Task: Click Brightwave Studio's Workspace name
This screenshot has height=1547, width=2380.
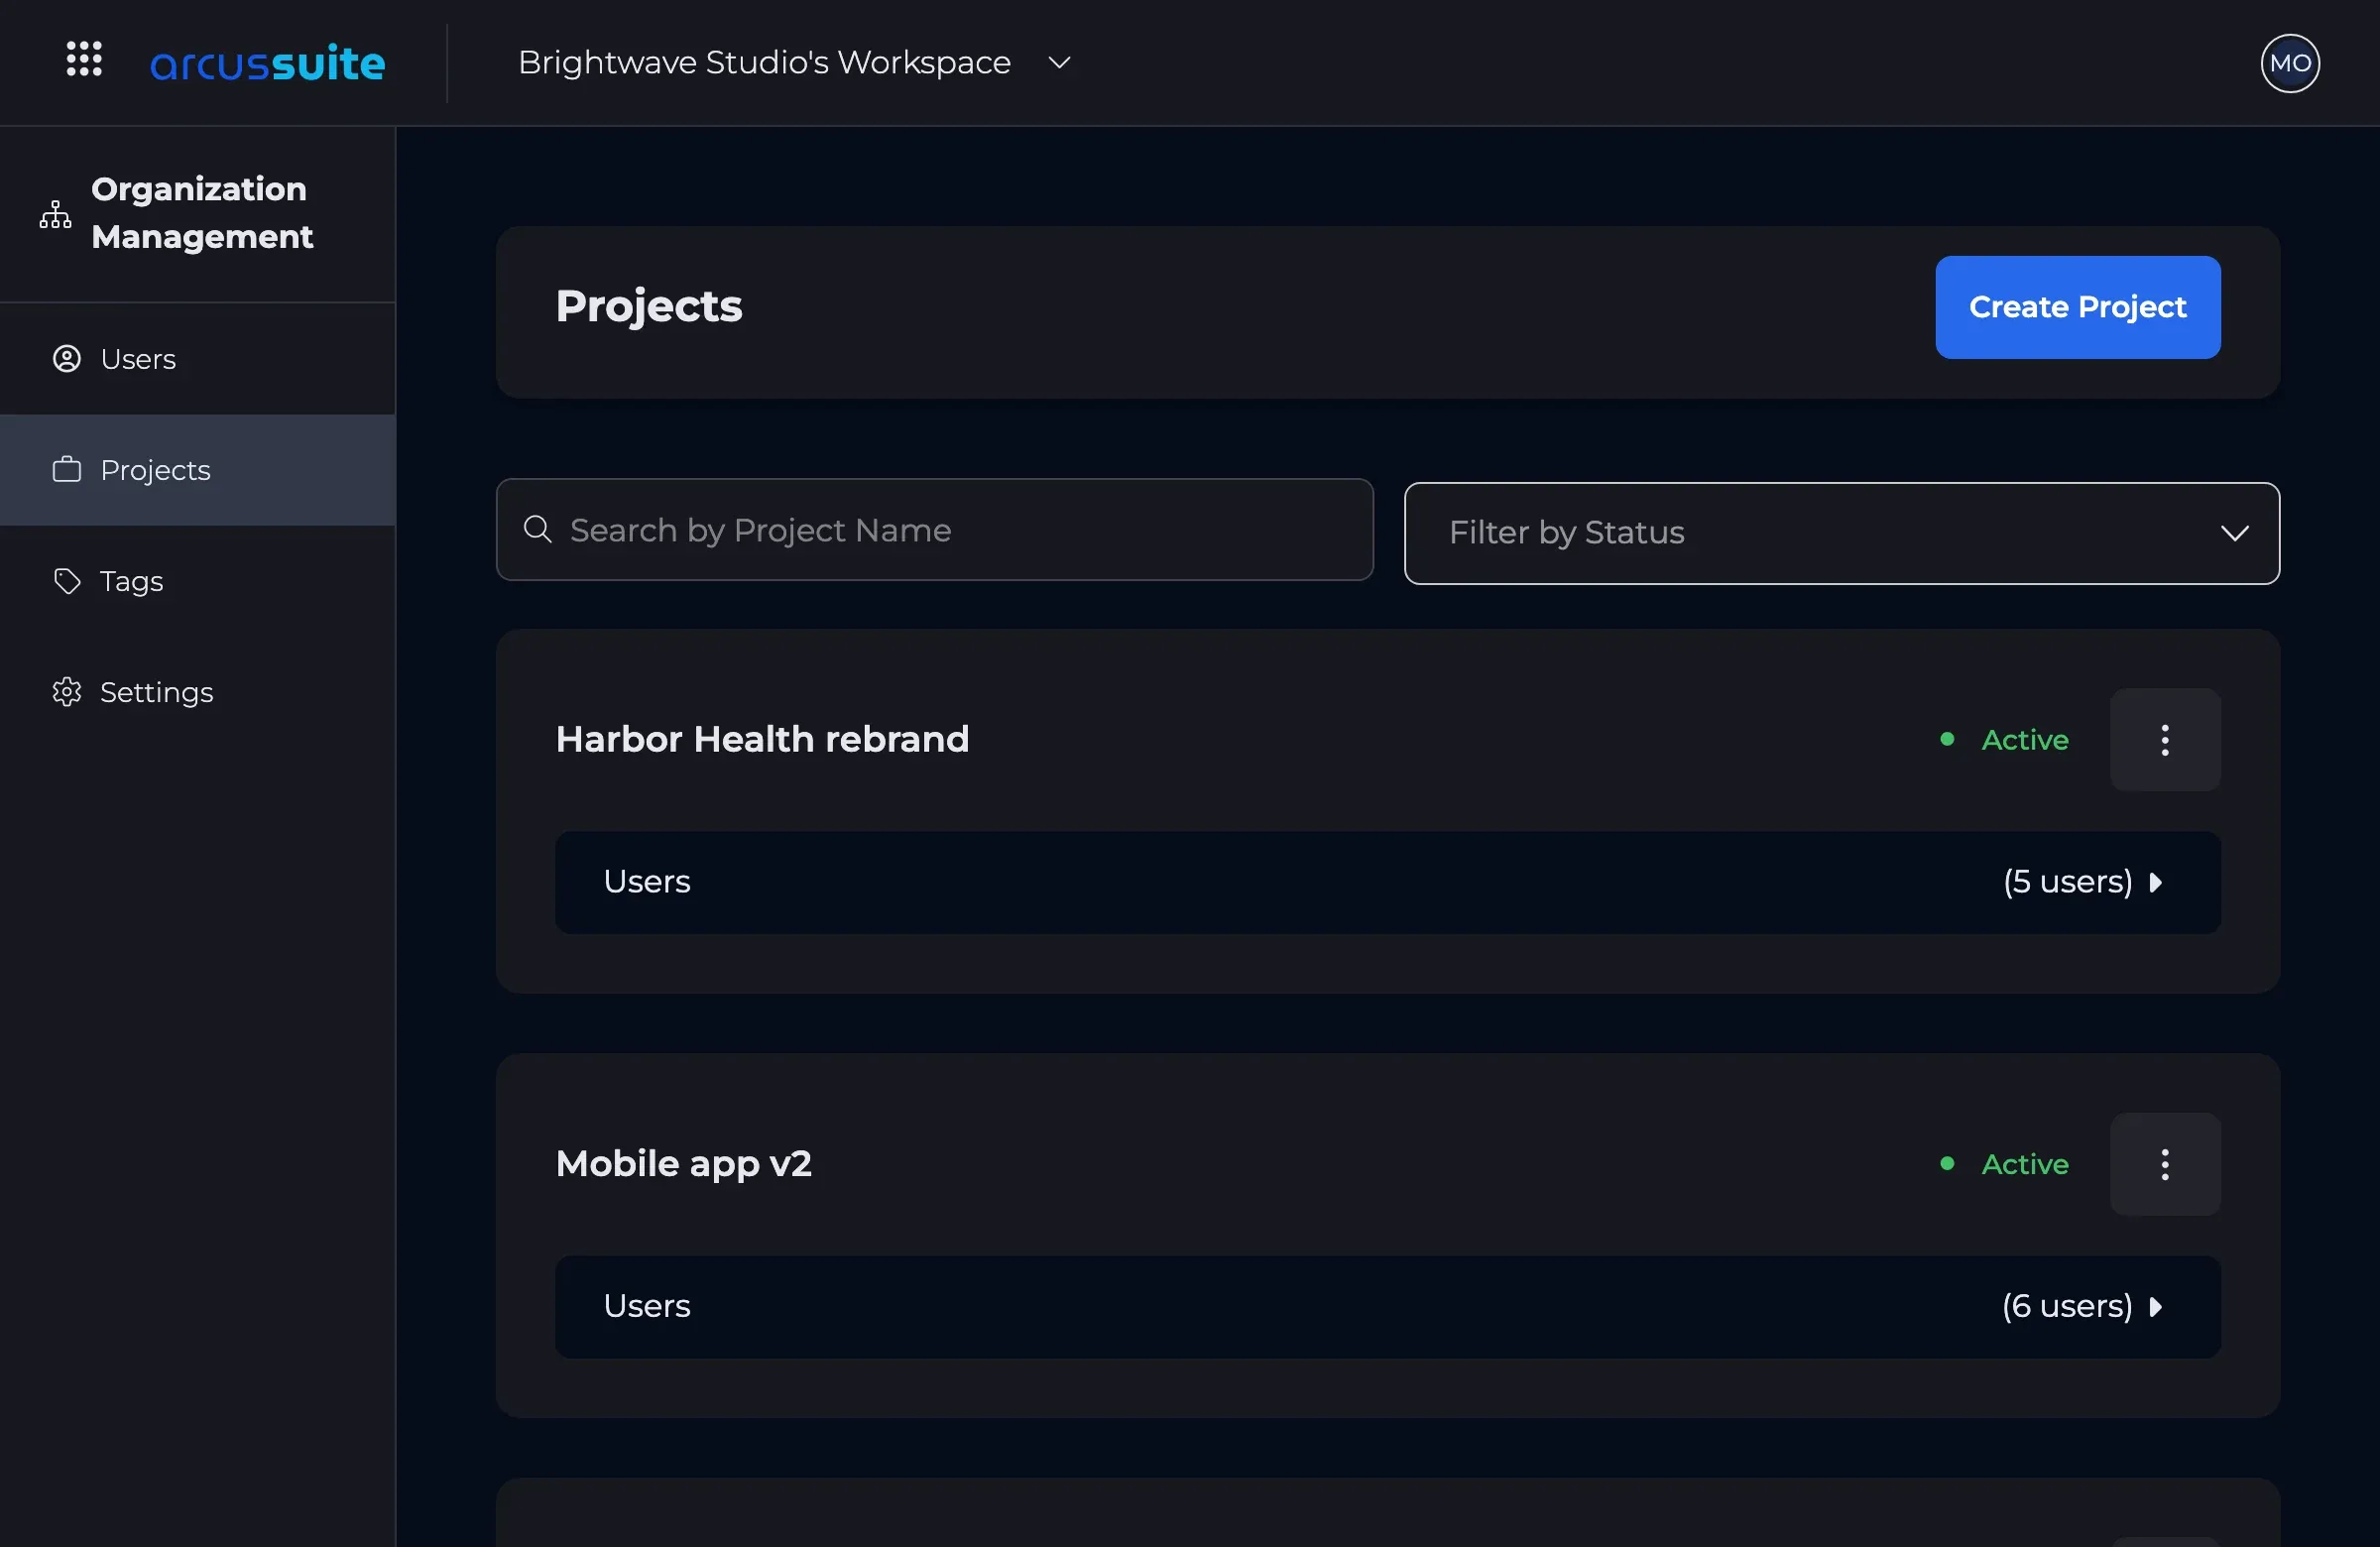Action: tap(764, 63)
